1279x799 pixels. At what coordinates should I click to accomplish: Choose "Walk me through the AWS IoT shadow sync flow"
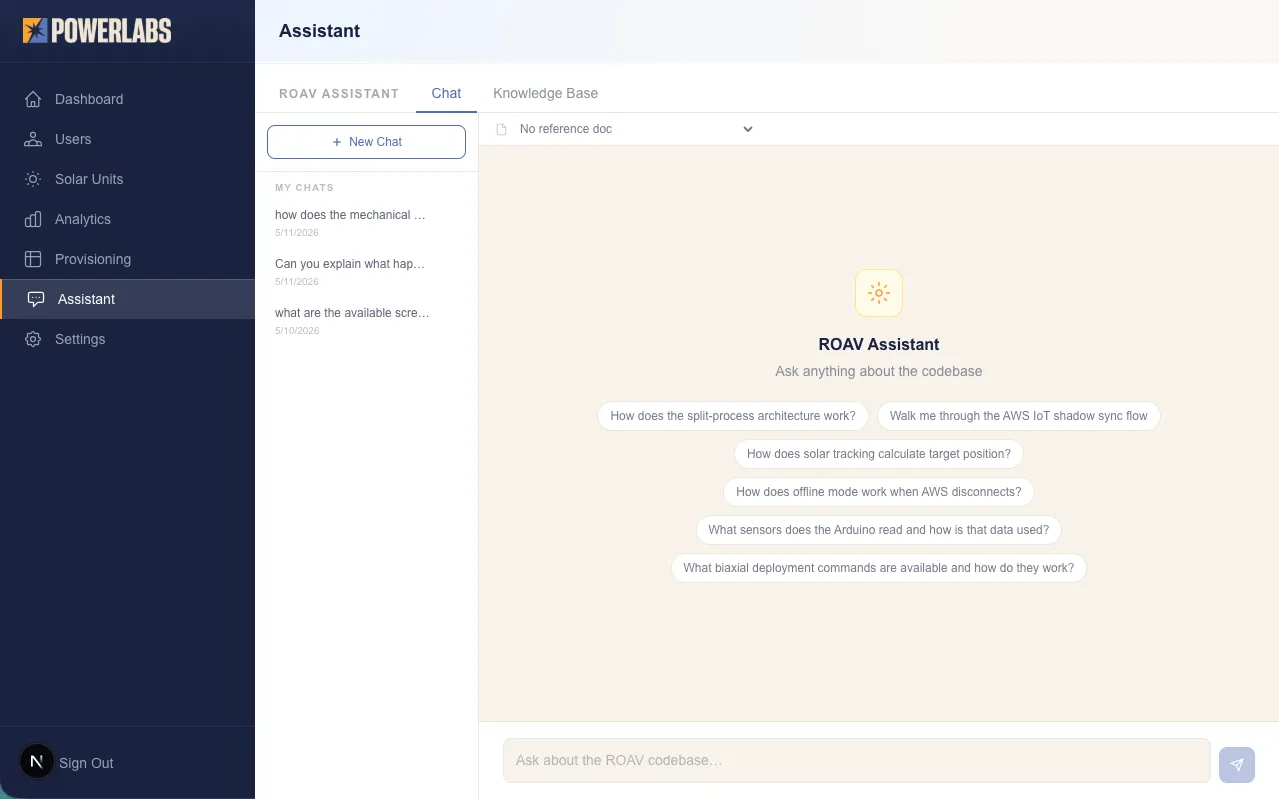(x=1018, y=416)
